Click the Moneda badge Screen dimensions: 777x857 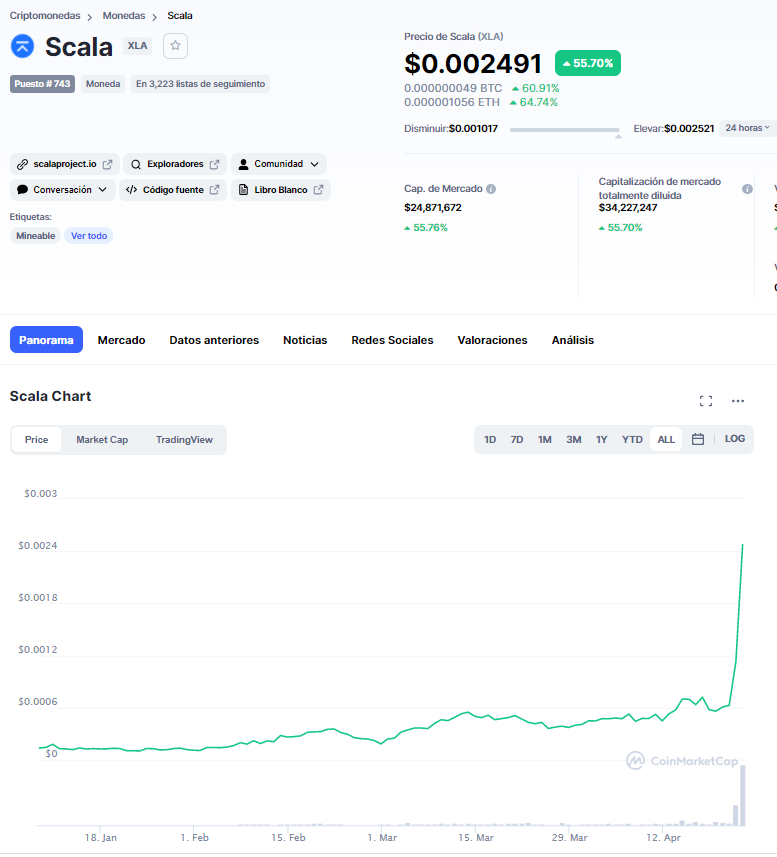click(x=103, y=84)
